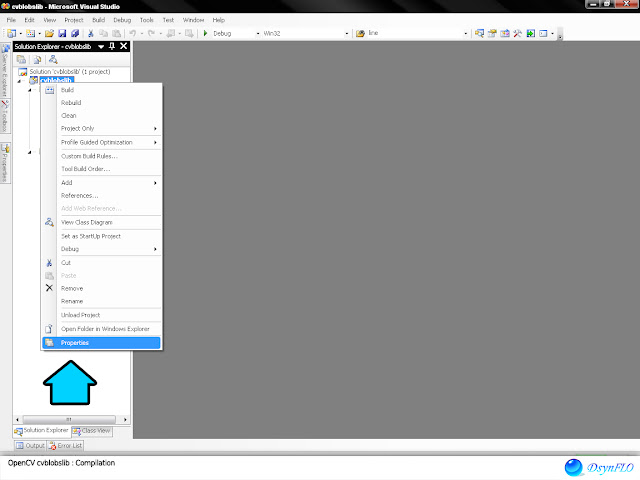
Task: Click the Save All toolbar icon
Action: (x=75, y=33)
